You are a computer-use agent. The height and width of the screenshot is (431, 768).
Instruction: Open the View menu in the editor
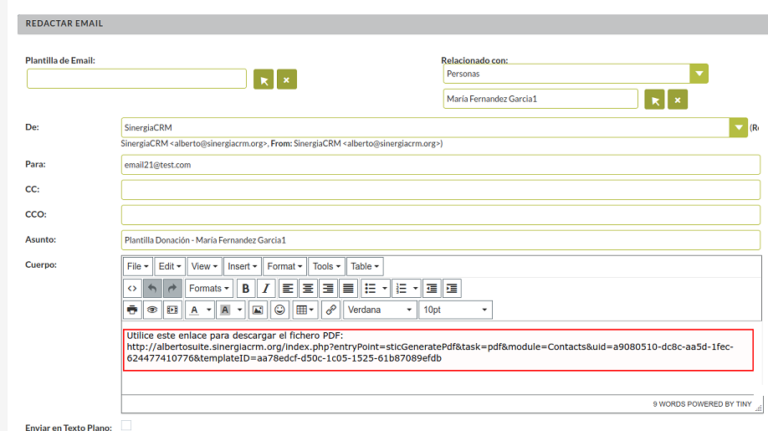point(204,266)
